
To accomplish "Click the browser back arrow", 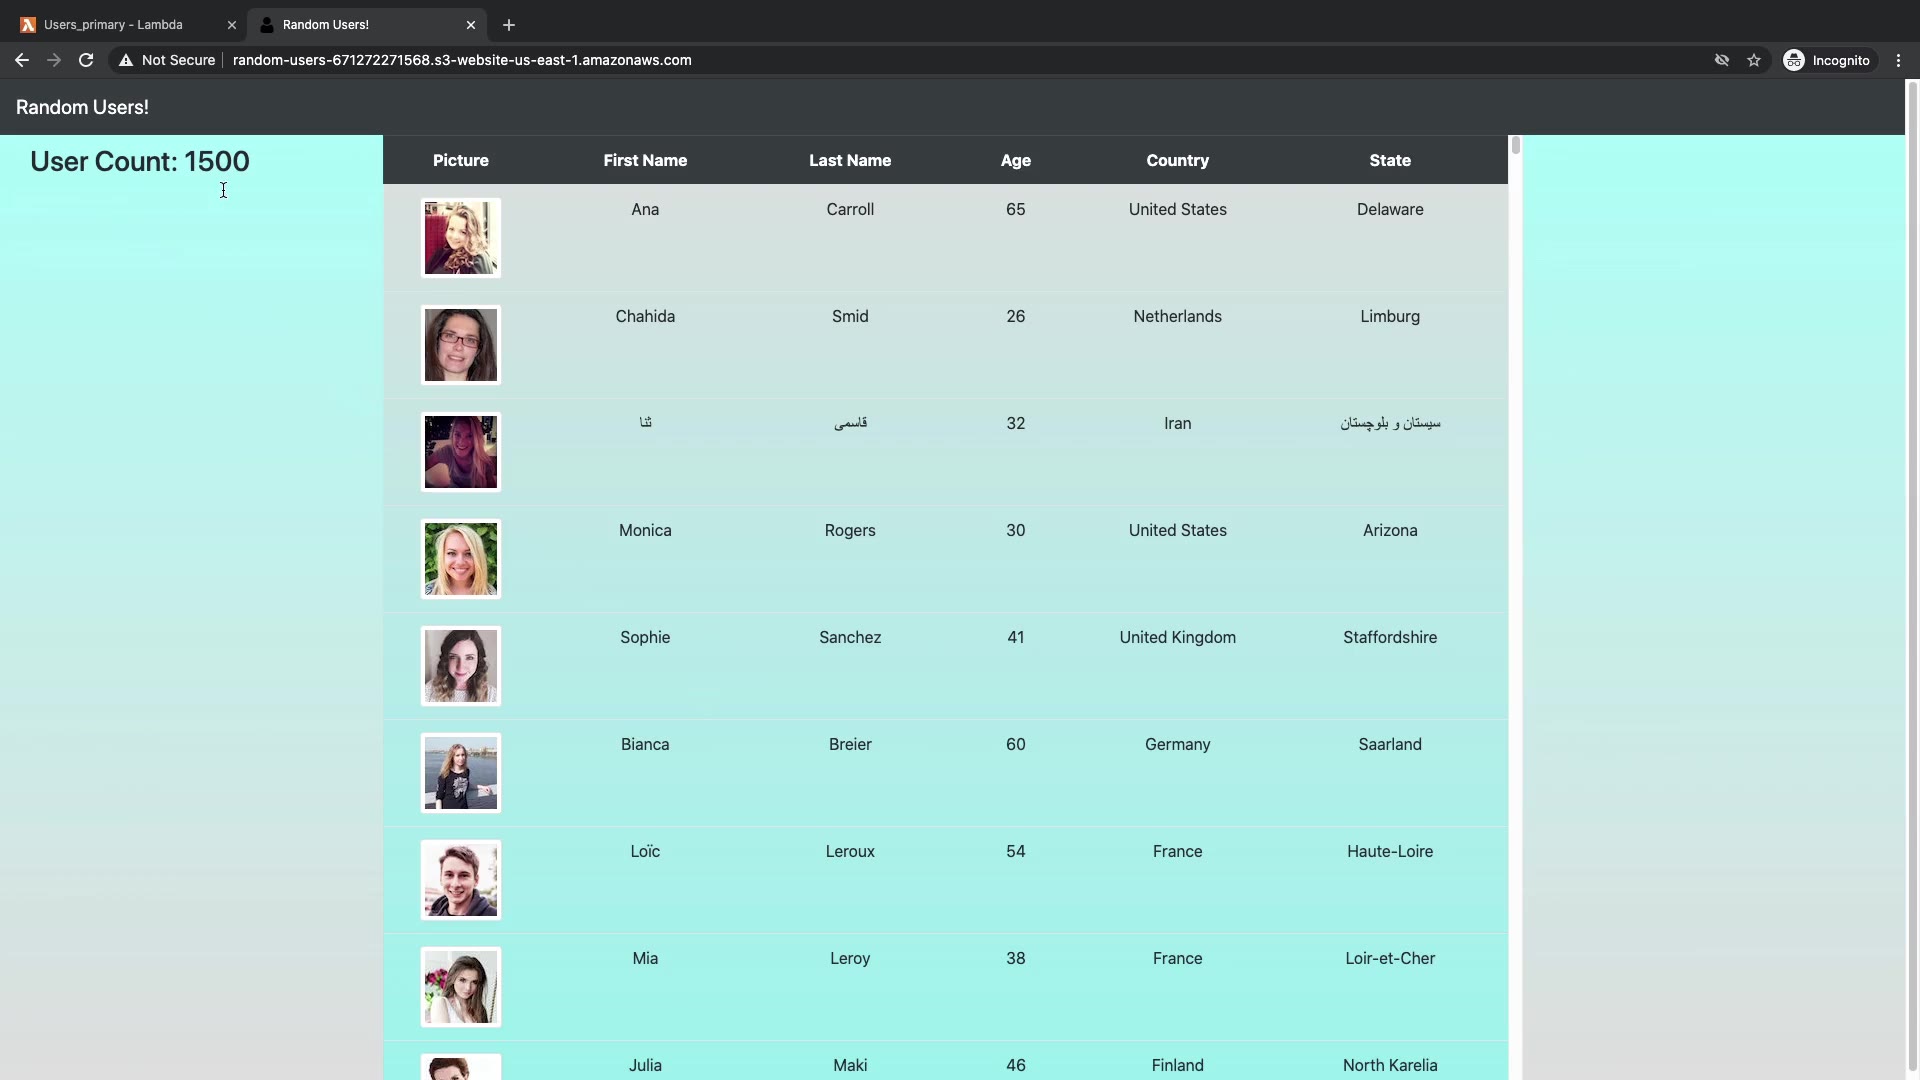I will (x=22, y=60).
